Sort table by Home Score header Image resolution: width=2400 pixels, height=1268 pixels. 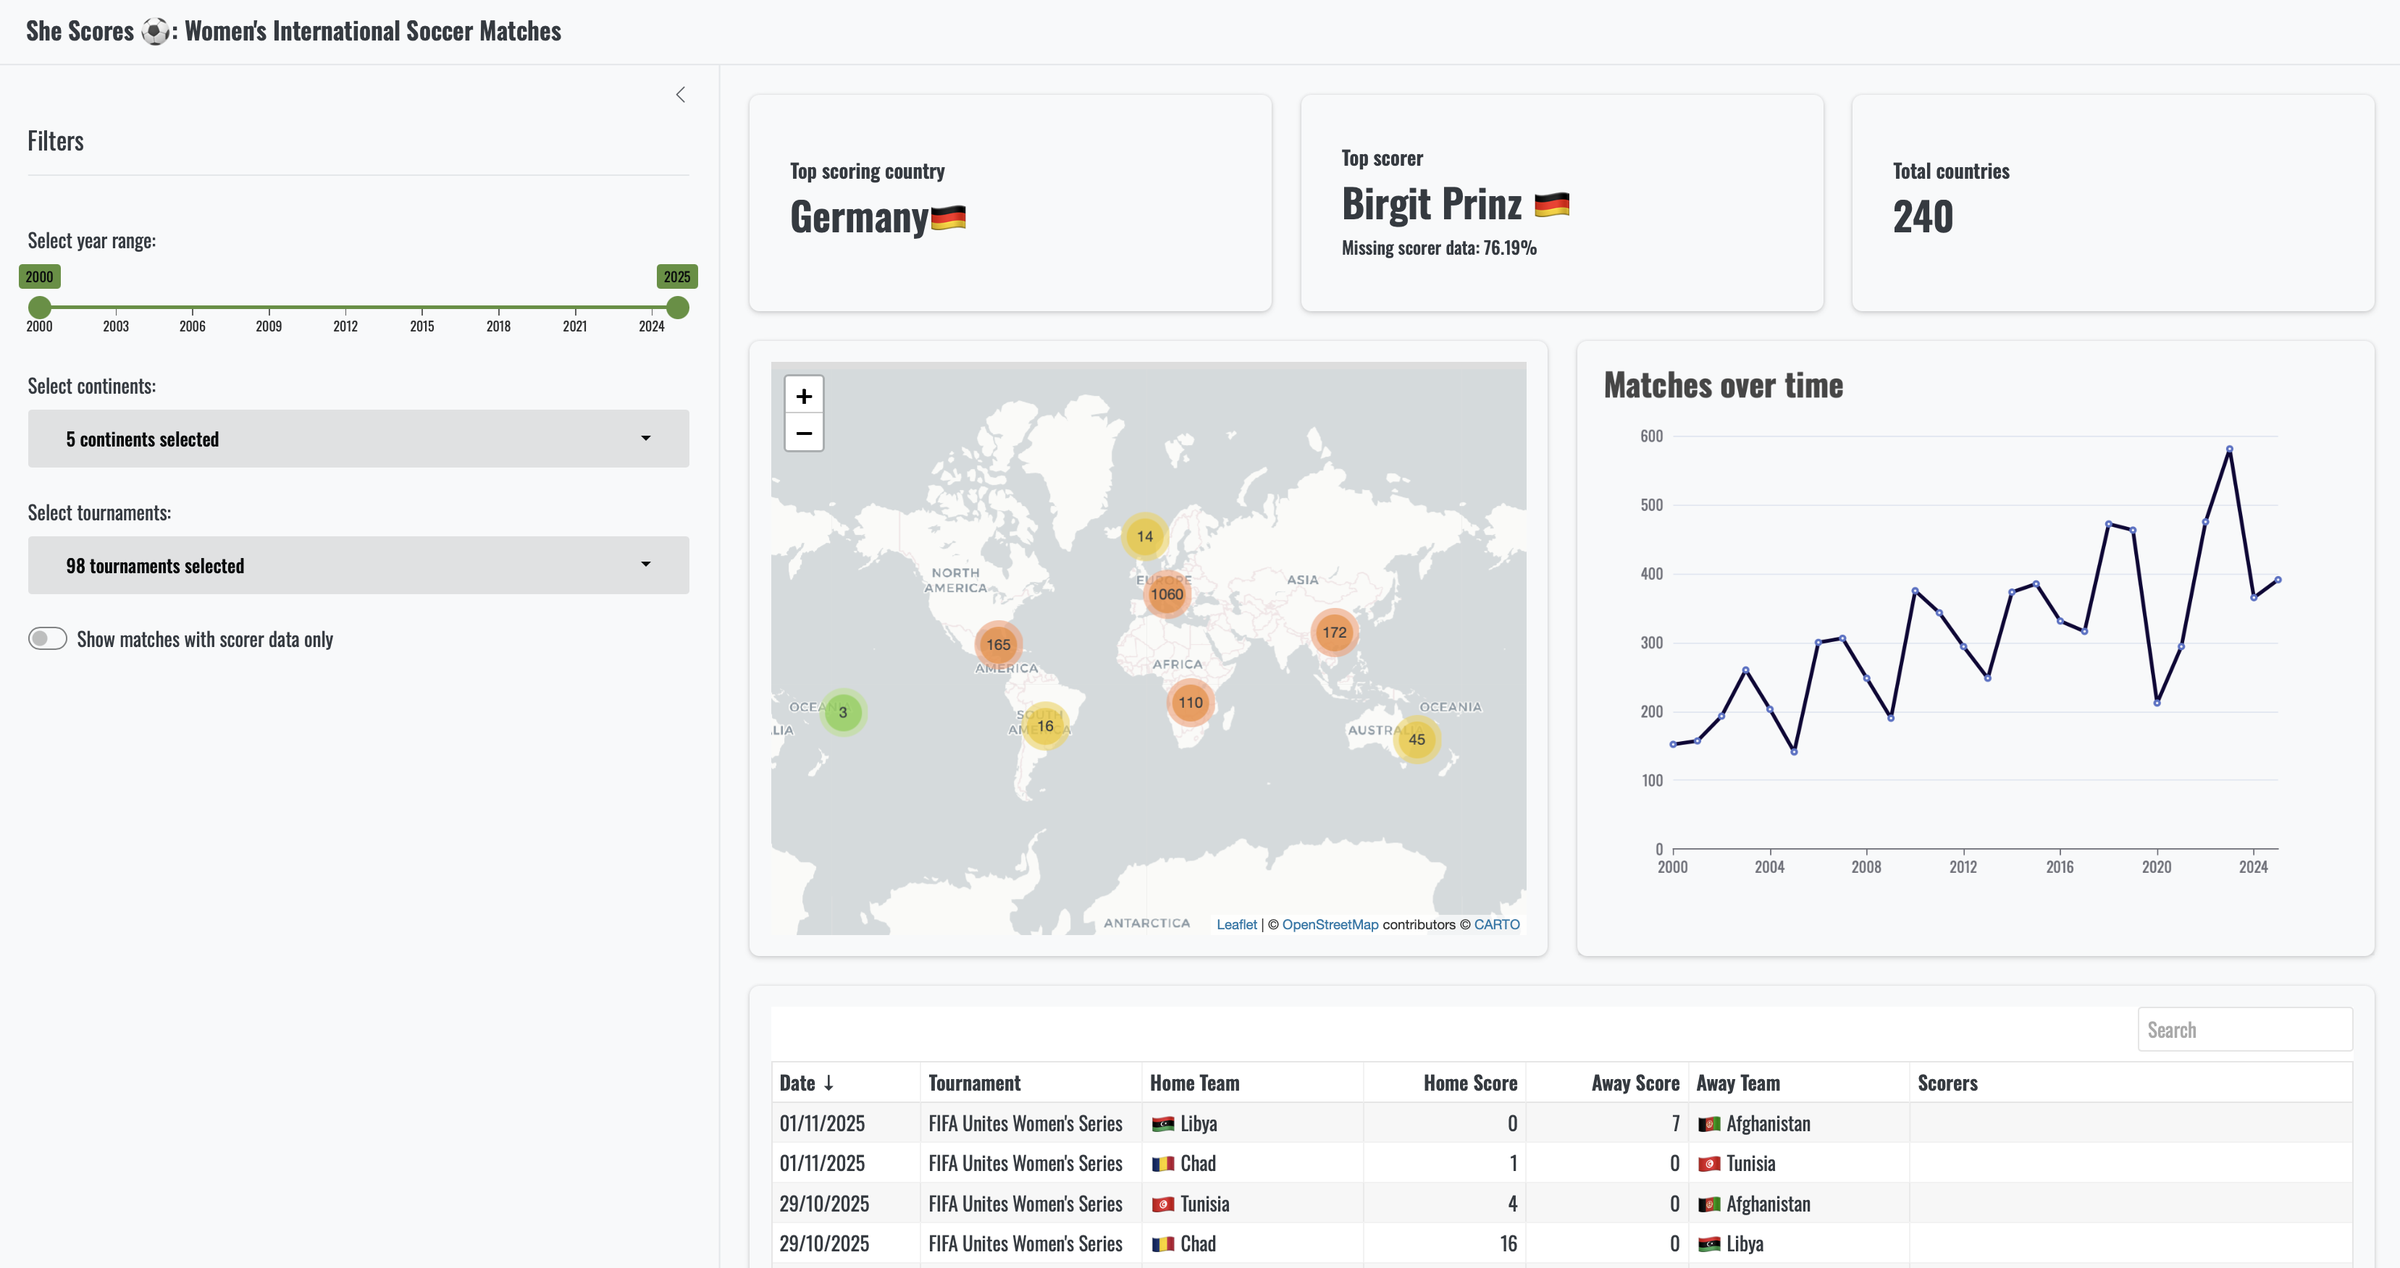point(1469,1083)
